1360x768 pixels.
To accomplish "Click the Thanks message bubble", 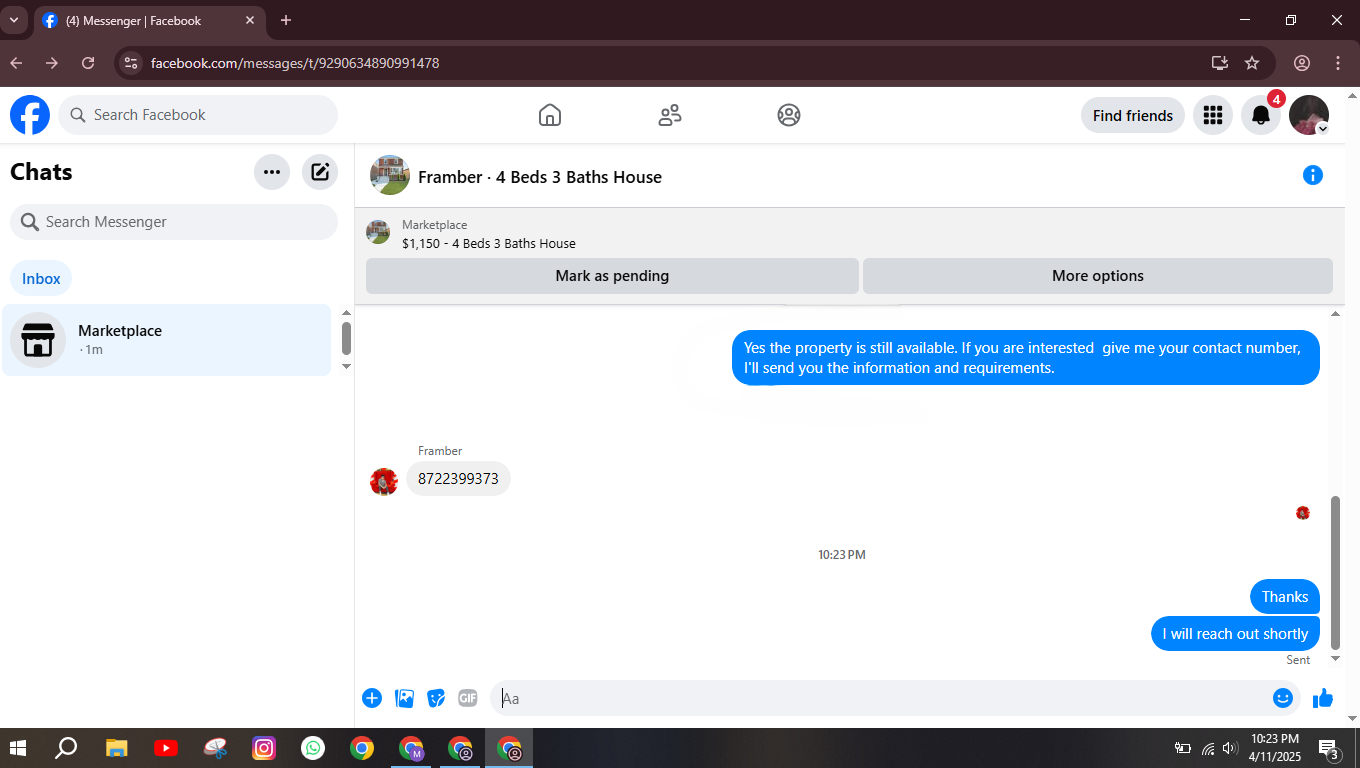I will (1285, 597).
